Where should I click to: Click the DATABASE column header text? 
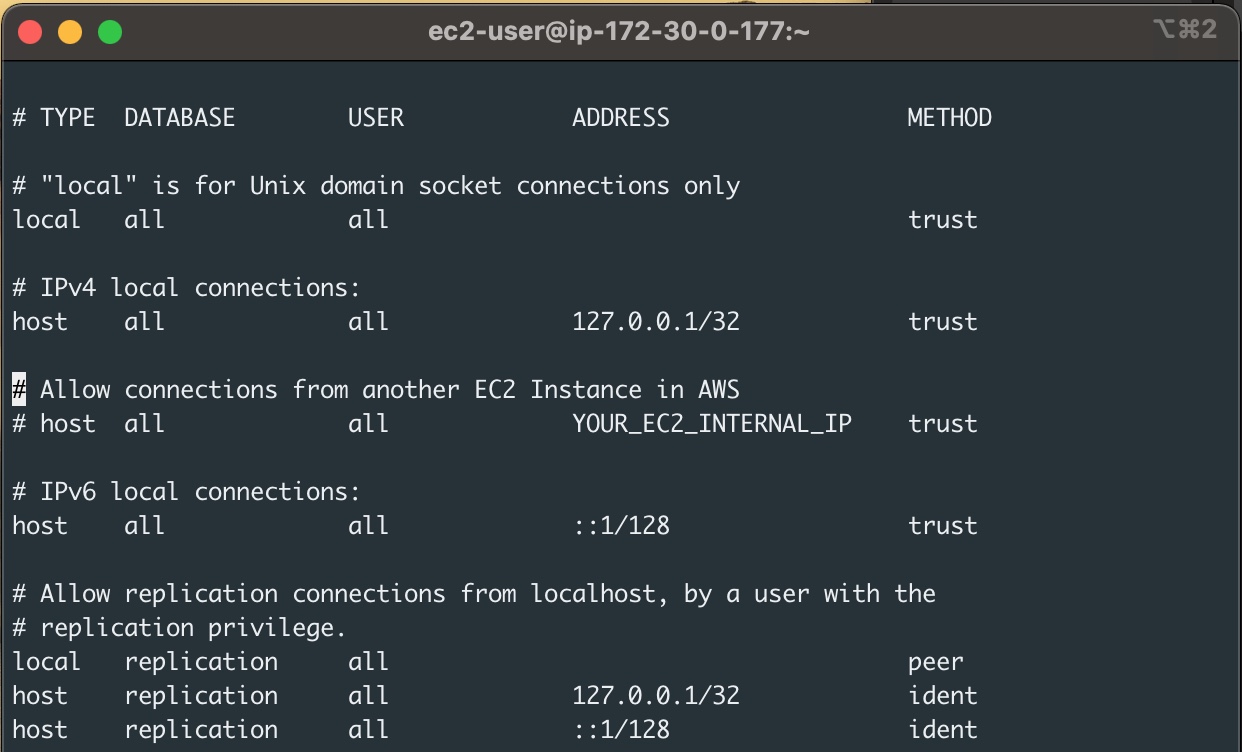click(x=179, y=118)
